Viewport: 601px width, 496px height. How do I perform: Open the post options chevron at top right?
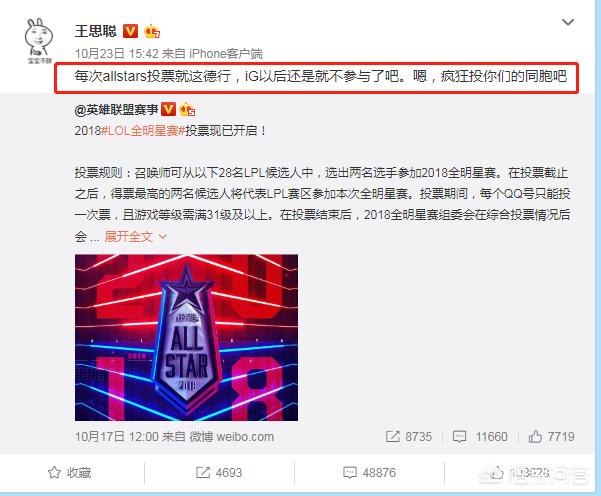[x=568, y=22]
